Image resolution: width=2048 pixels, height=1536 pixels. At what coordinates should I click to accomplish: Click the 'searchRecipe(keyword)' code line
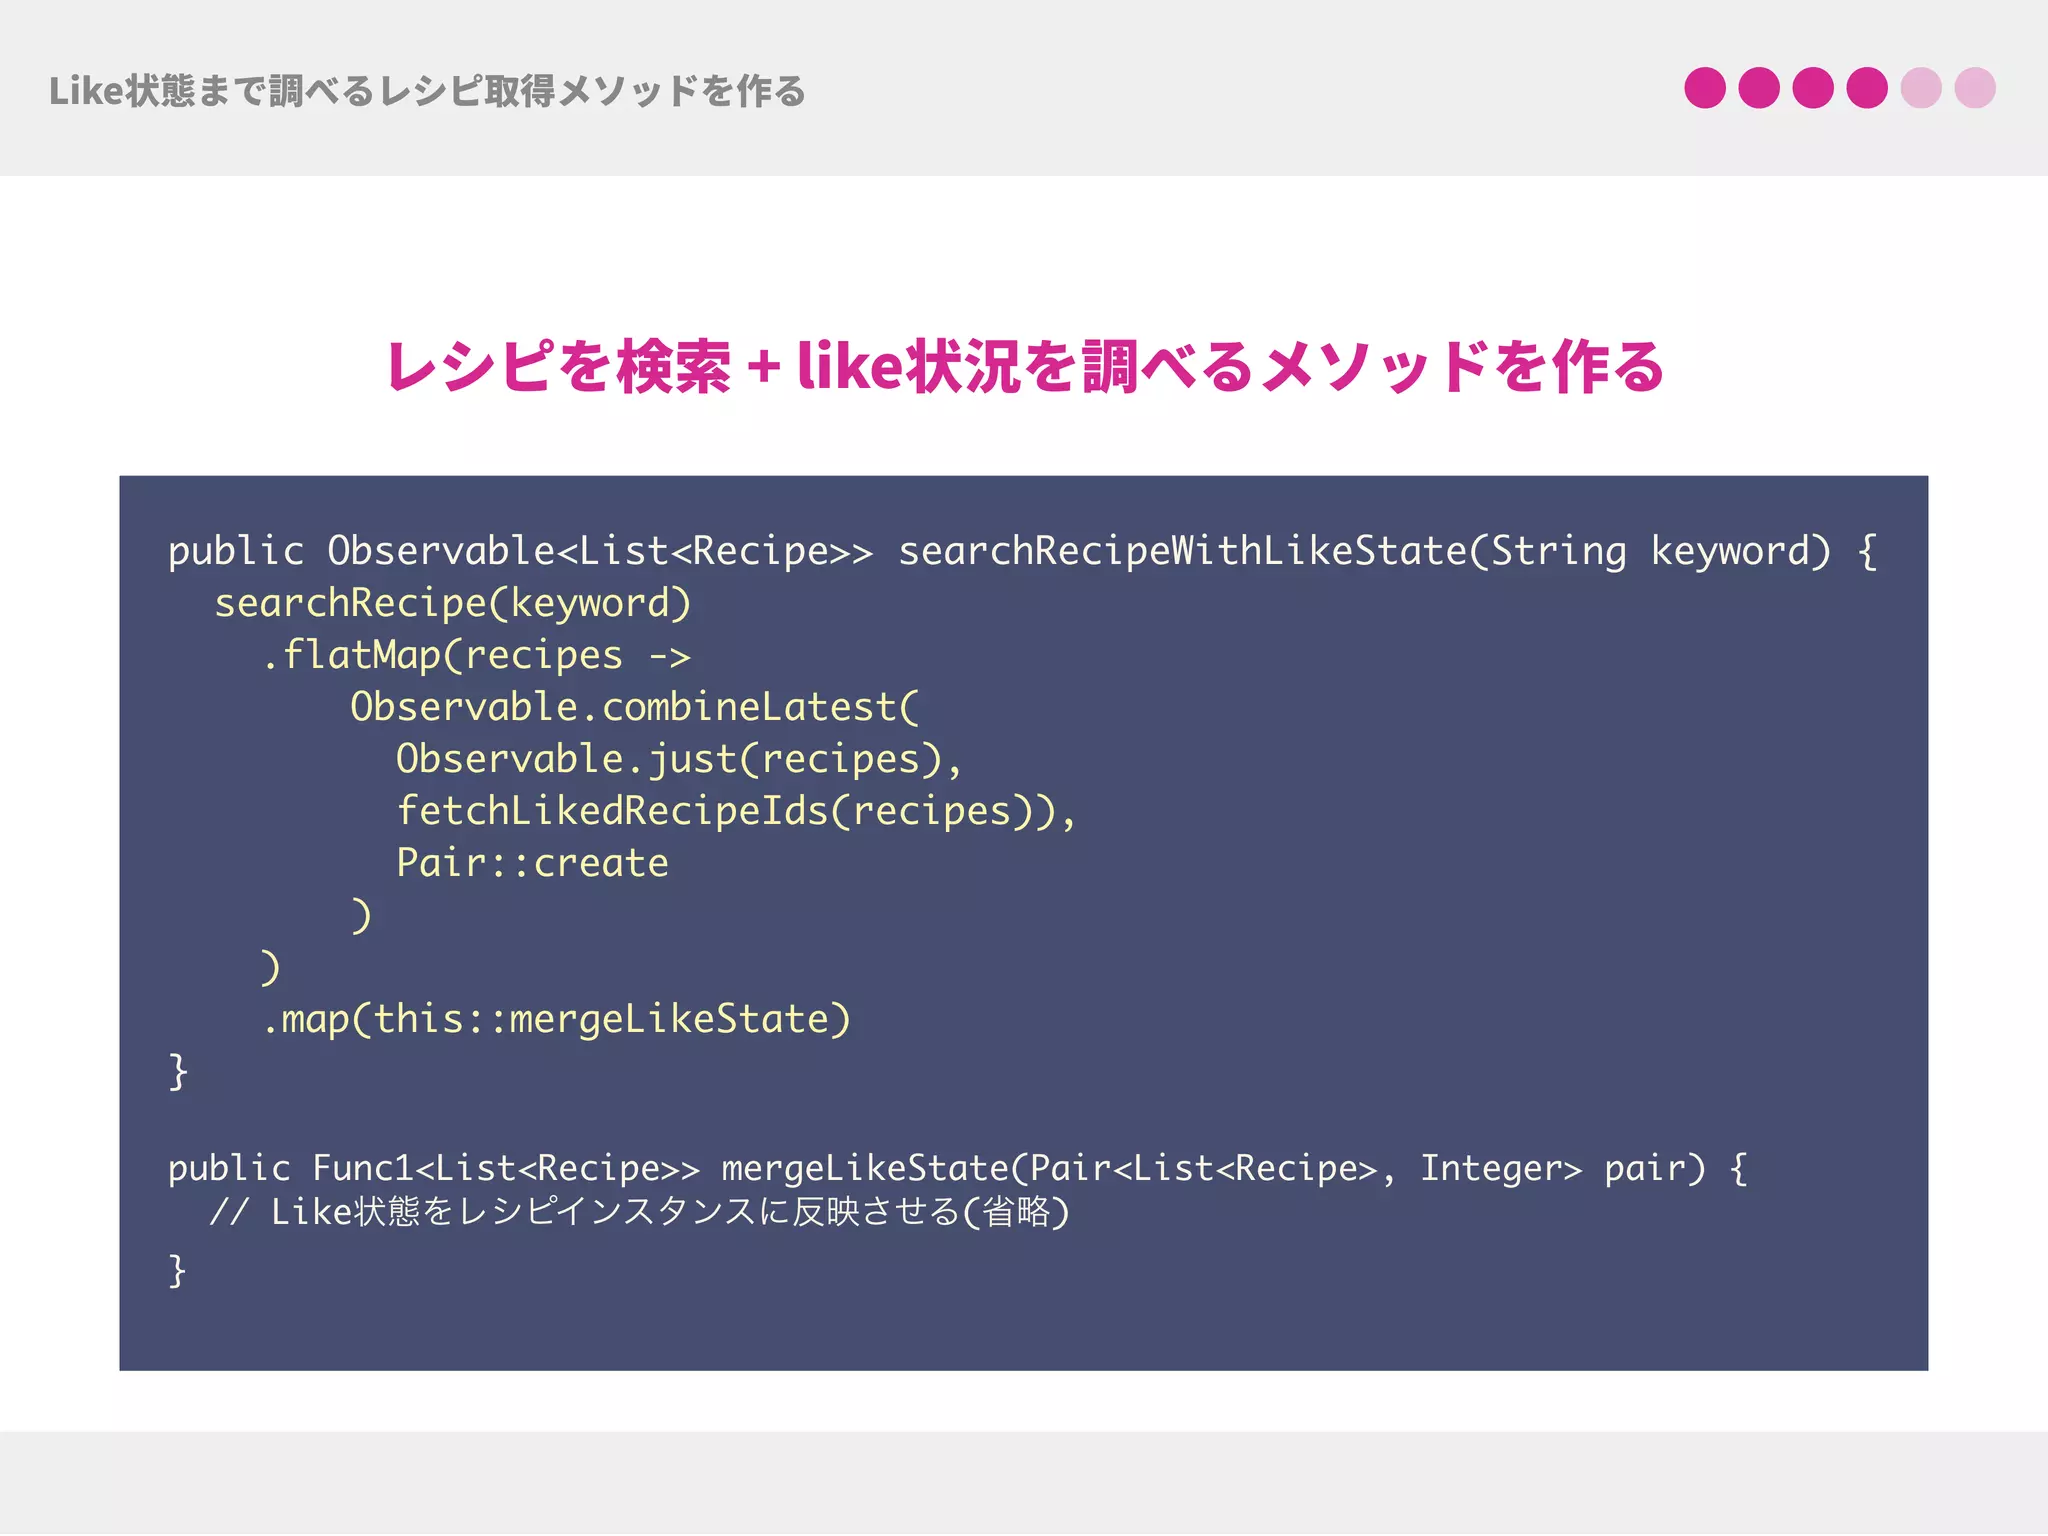(x=453, y=604)
